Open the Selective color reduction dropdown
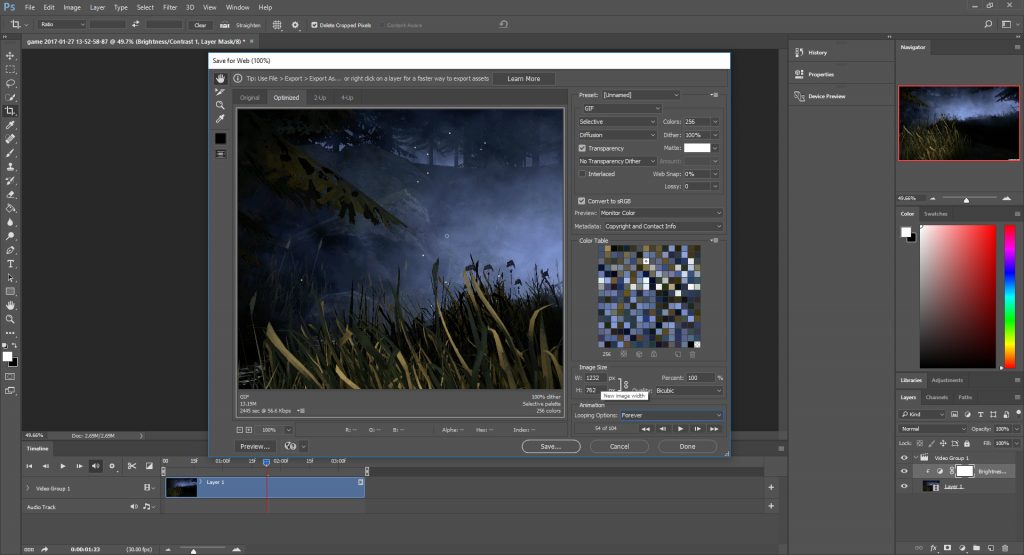 pyautogui.click(x=617, y=121)
